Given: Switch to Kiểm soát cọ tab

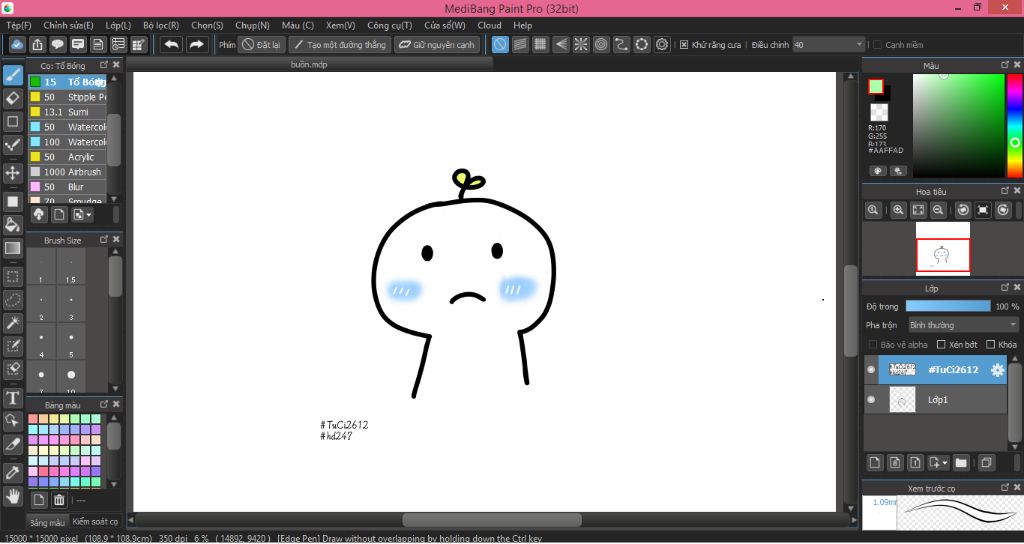Looking at the screenshot, I should (x=95, y=521).
